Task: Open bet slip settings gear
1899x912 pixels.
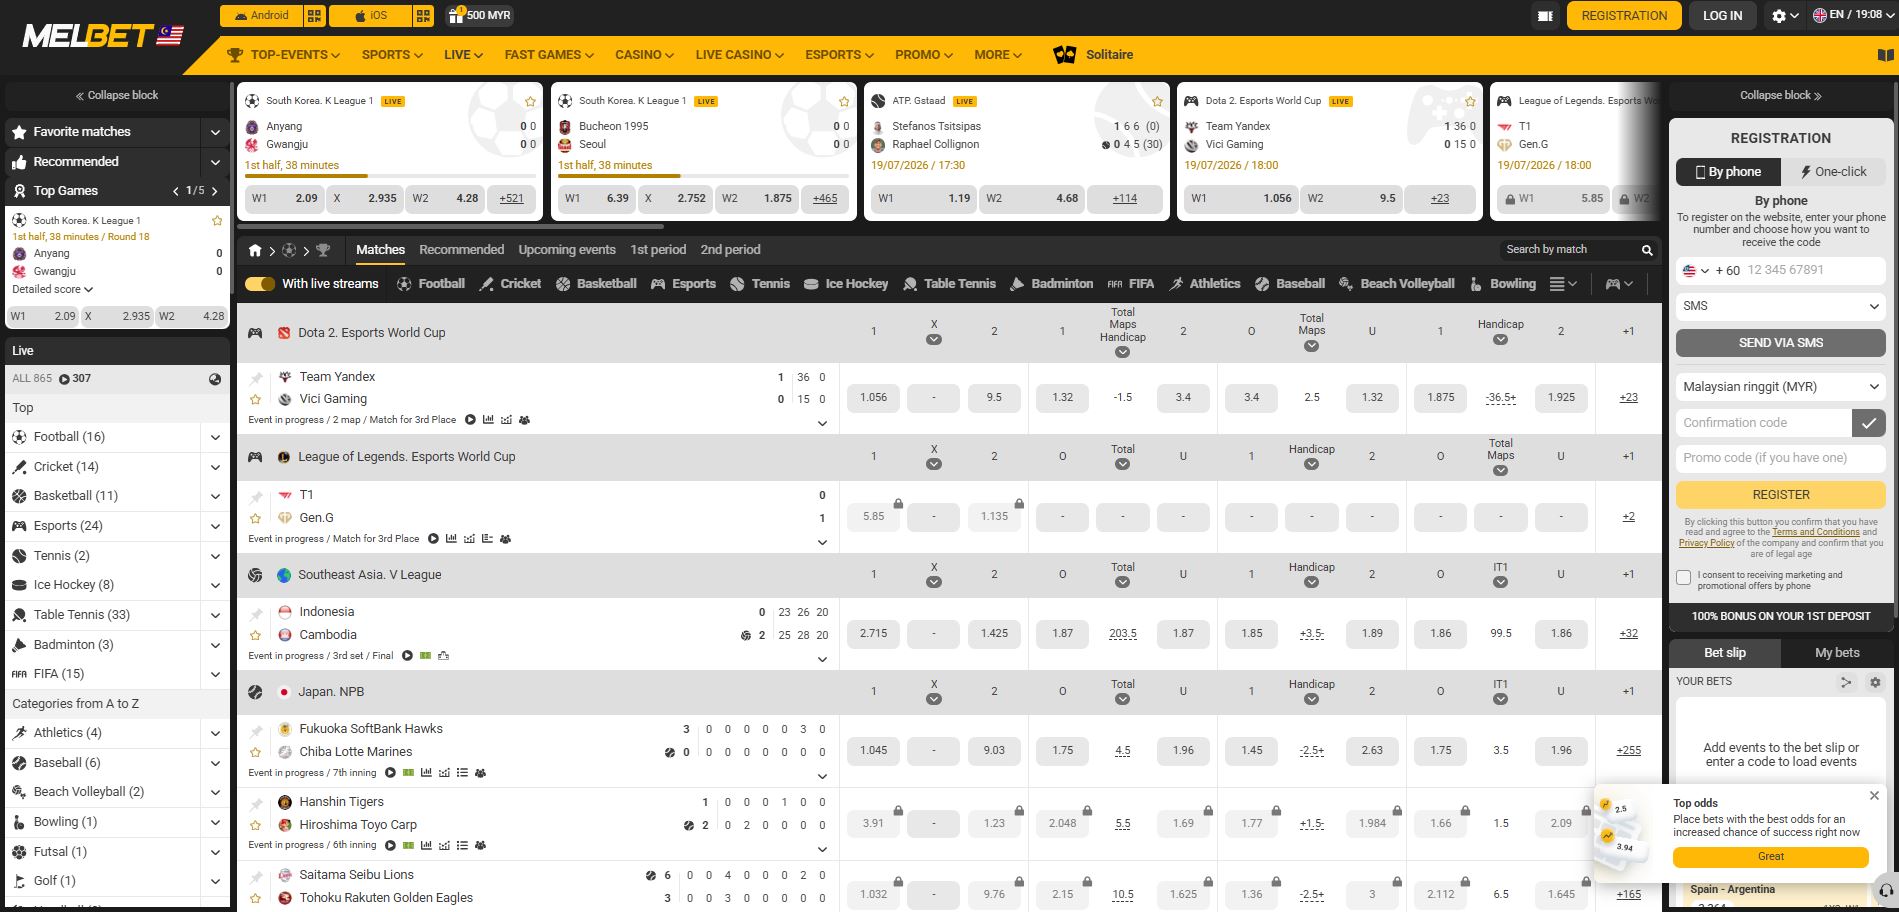Action: (1875, 682)
